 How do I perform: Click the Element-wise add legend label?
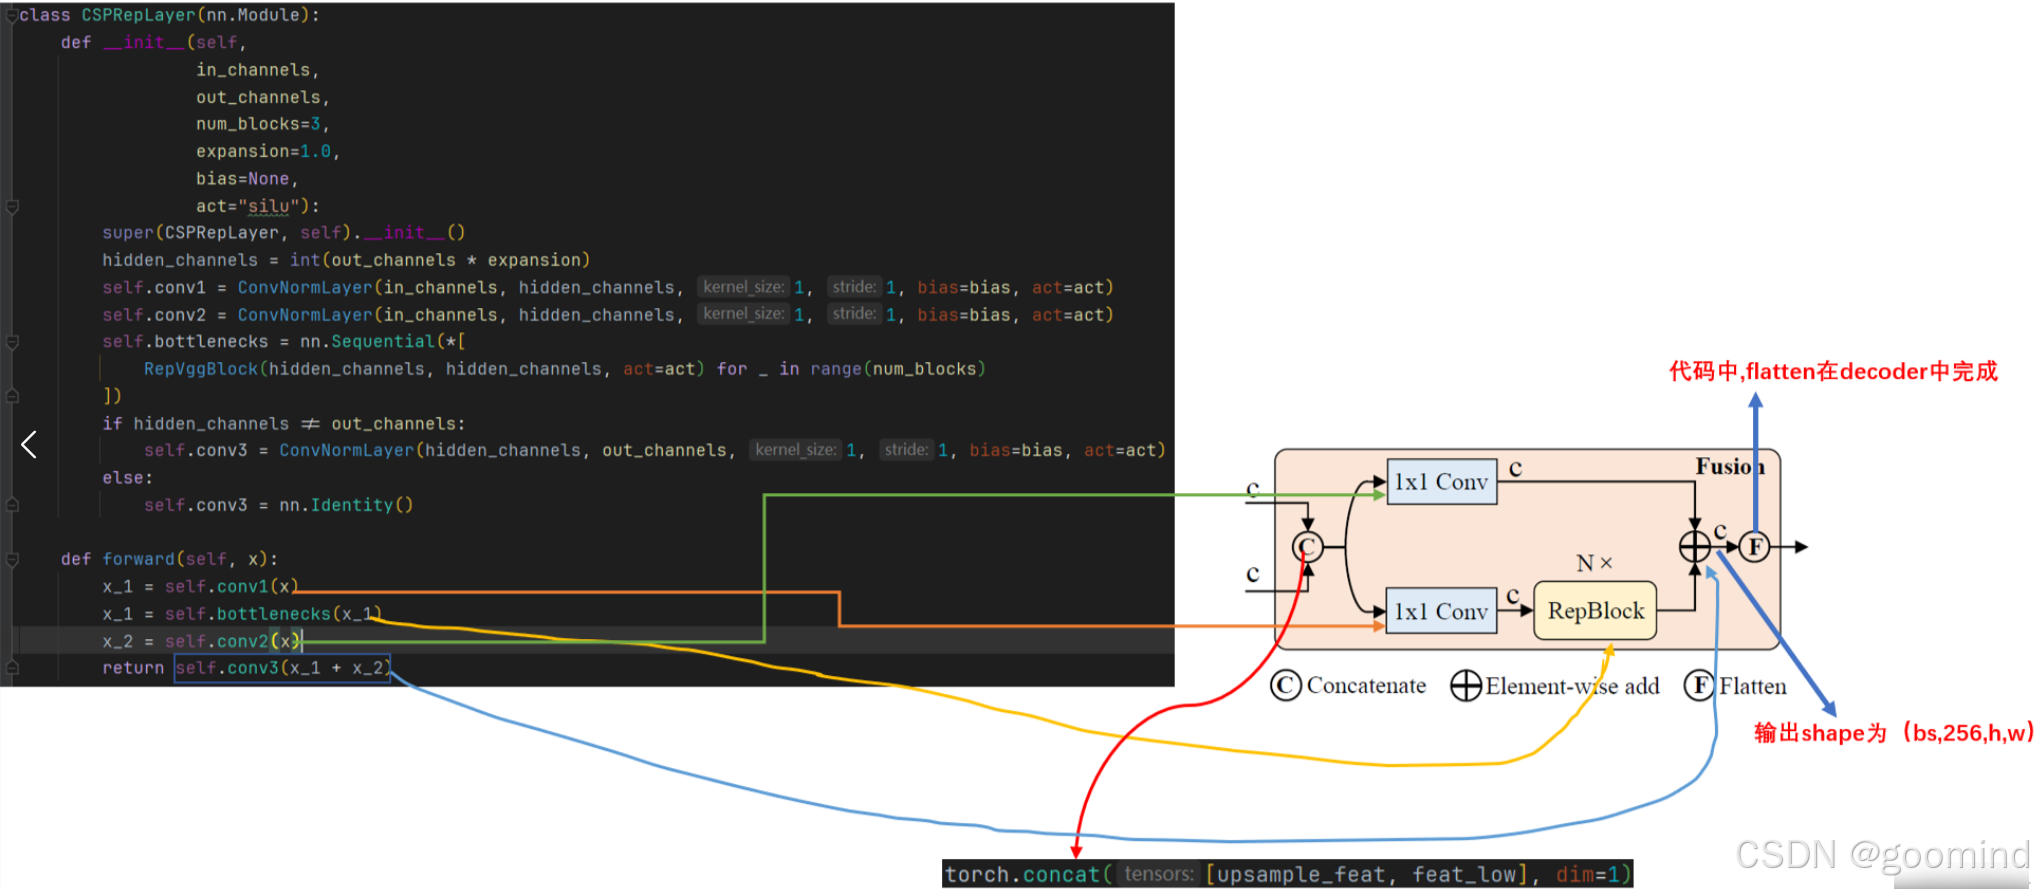[x=1572, y=686]
